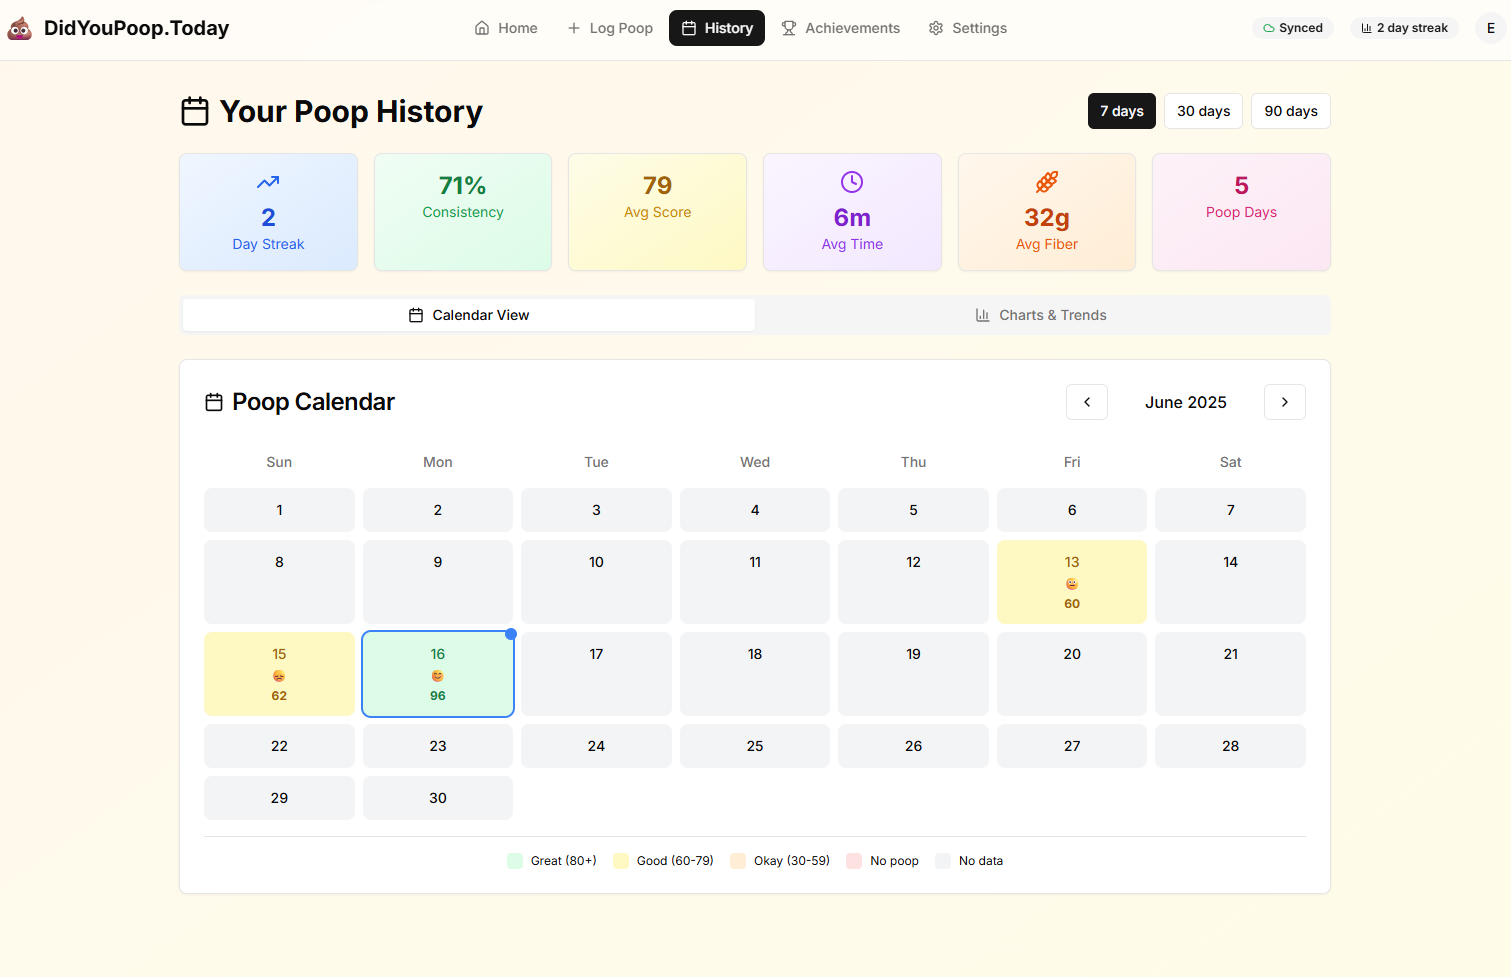Image resolution: width=1511 pixels, height=977 pixels.
Task: Open the 90 days time range
Action: point(1290,111)
